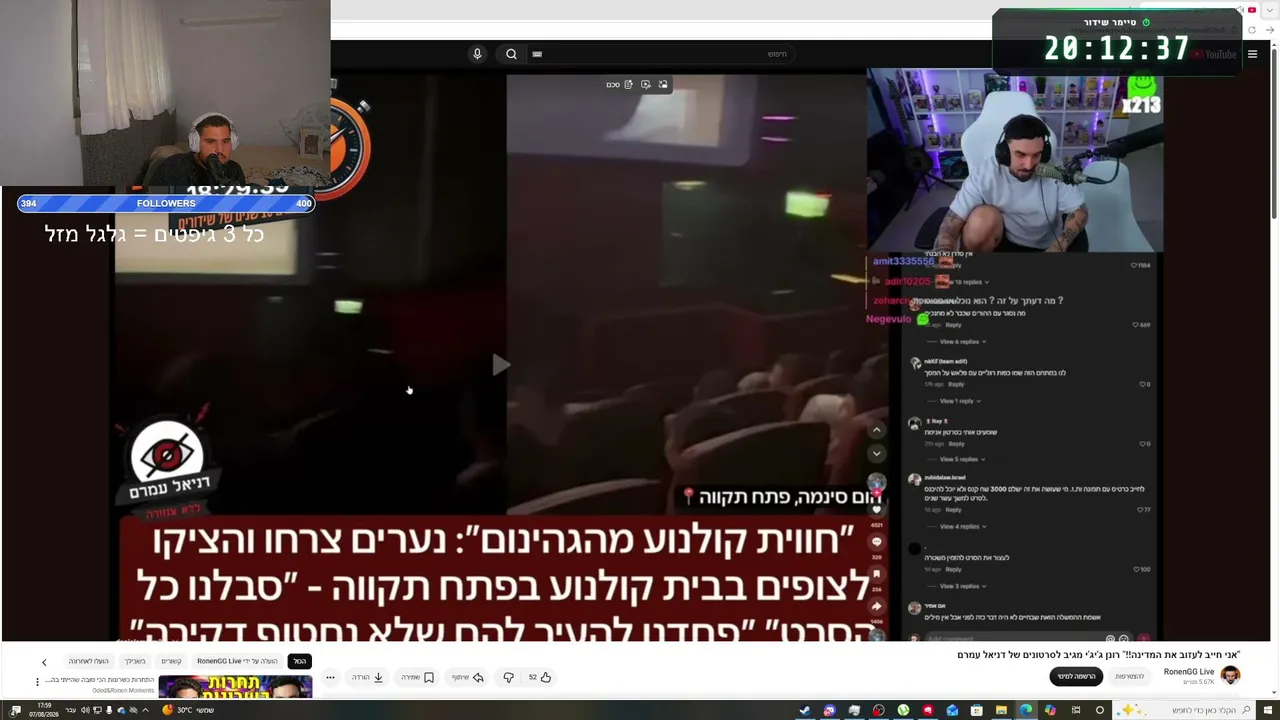
Task: Open the RonenGG Live channel name link
Action: (1189, 672)
